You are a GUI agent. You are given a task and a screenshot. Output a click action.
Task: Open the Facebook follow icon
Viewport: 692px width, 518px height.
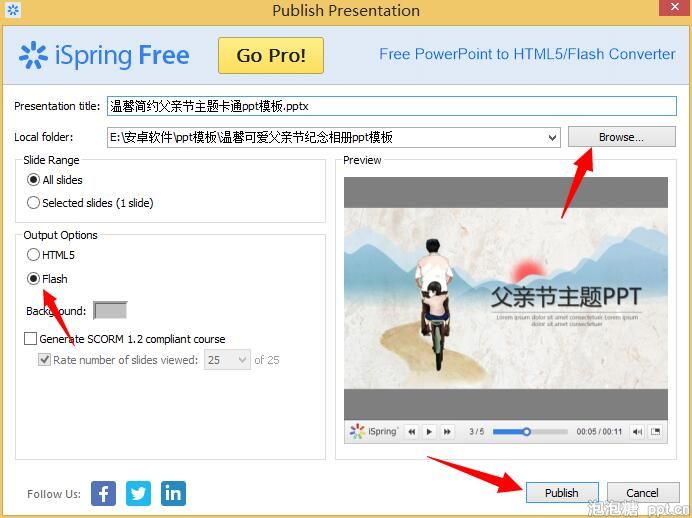pyautogui.click(x=103, y=493)
